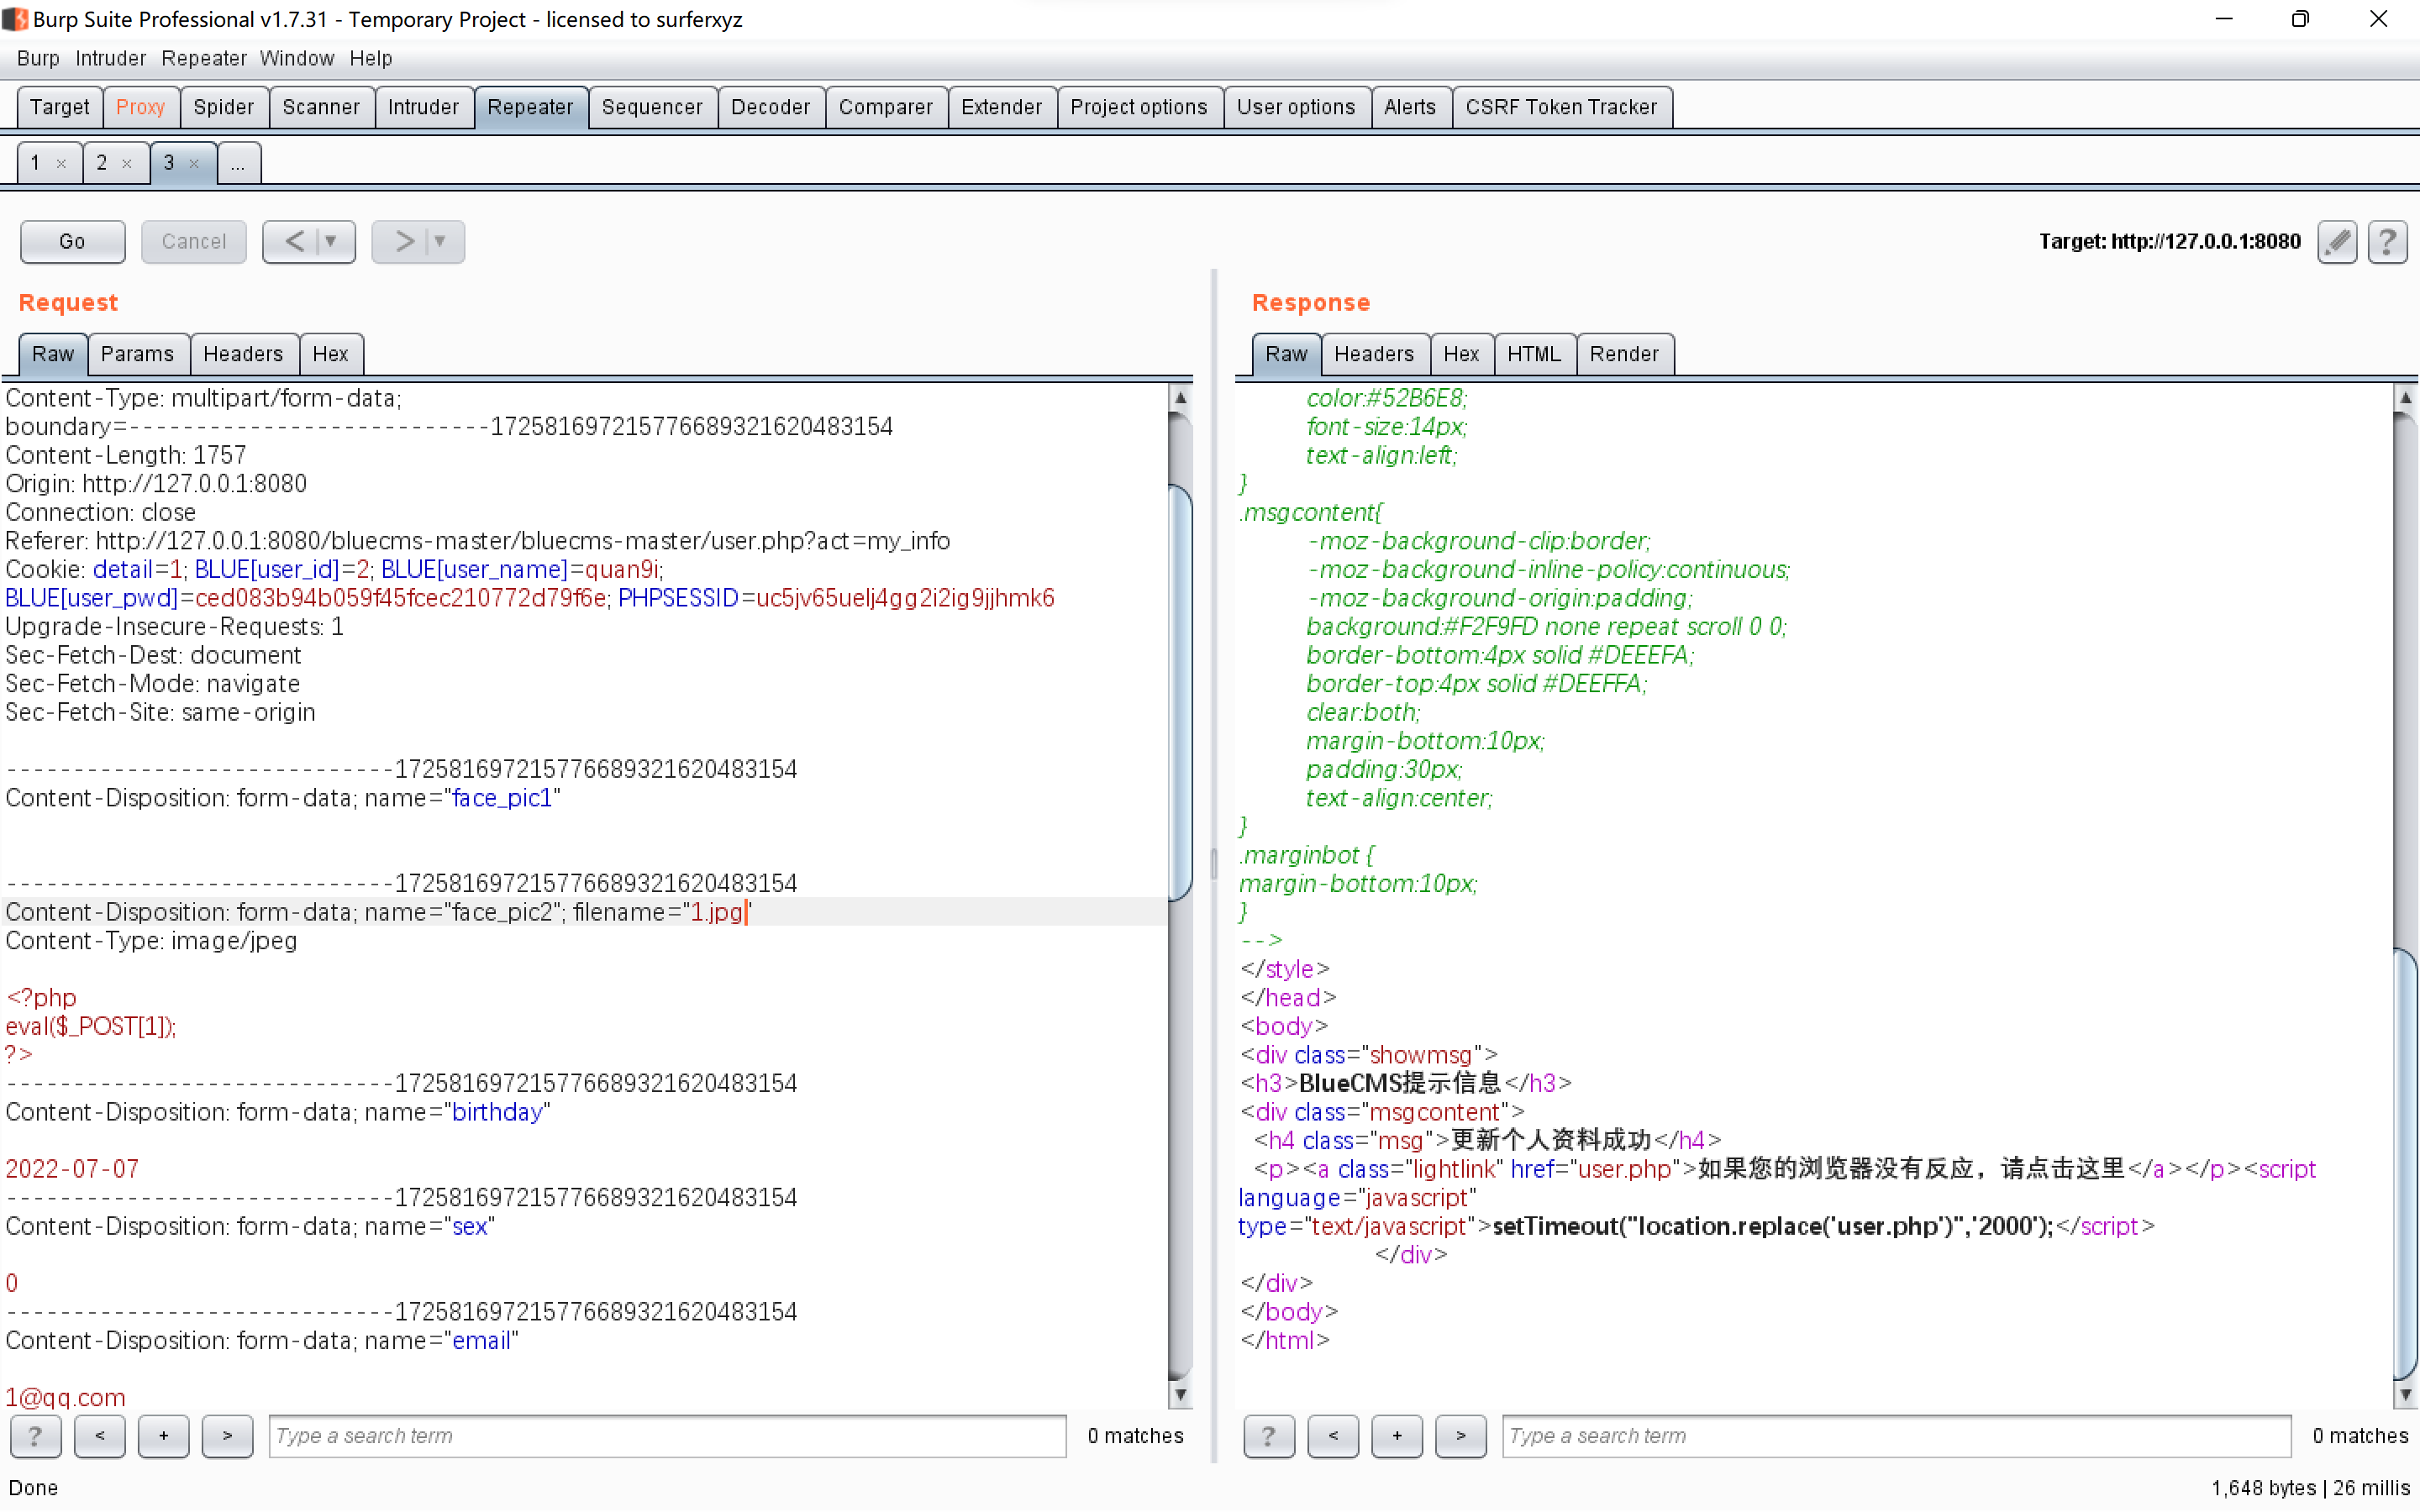Show the request Headers view
This screenshot has width=2420, height=1512.
[243, 354]
